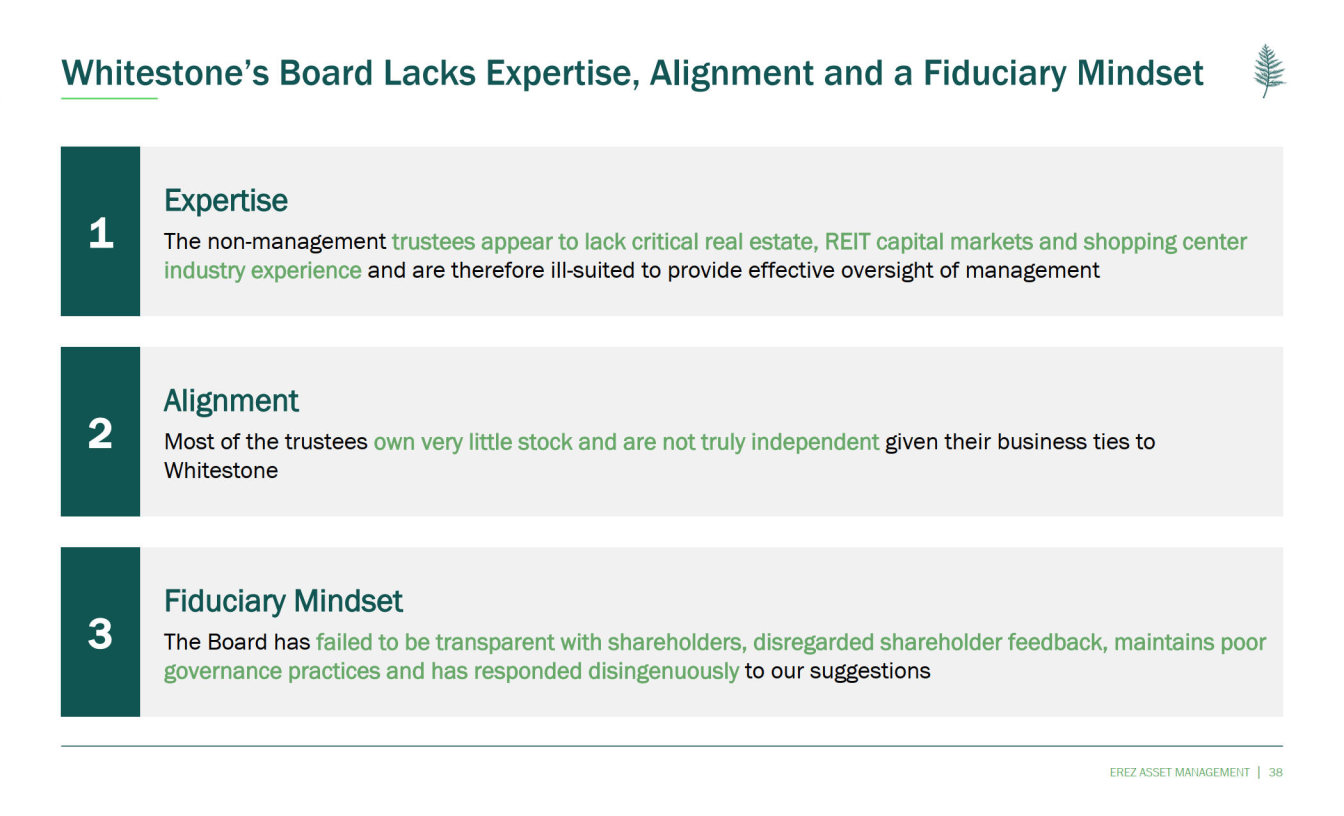Select the Fiduciary Mindset heading
1344x816 pixels.
(x=283, y=601)
